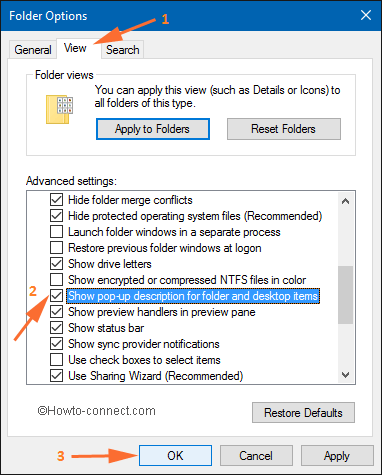This screenshot has width=382, height=475.
Task: Toggle Hide protected operating system files
Action: pos(56,216)
